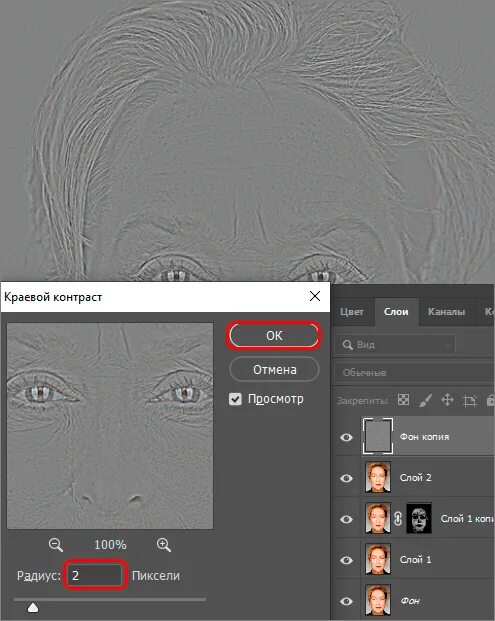Image resolution: width=495 pixels, height=621 pixels.
Task: Click the Слой 2 layer name
Action: pos(415,478)
